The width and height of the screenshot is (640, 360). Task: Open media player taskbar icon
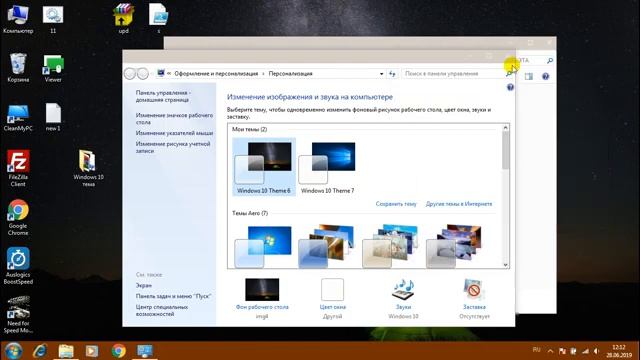92,351
